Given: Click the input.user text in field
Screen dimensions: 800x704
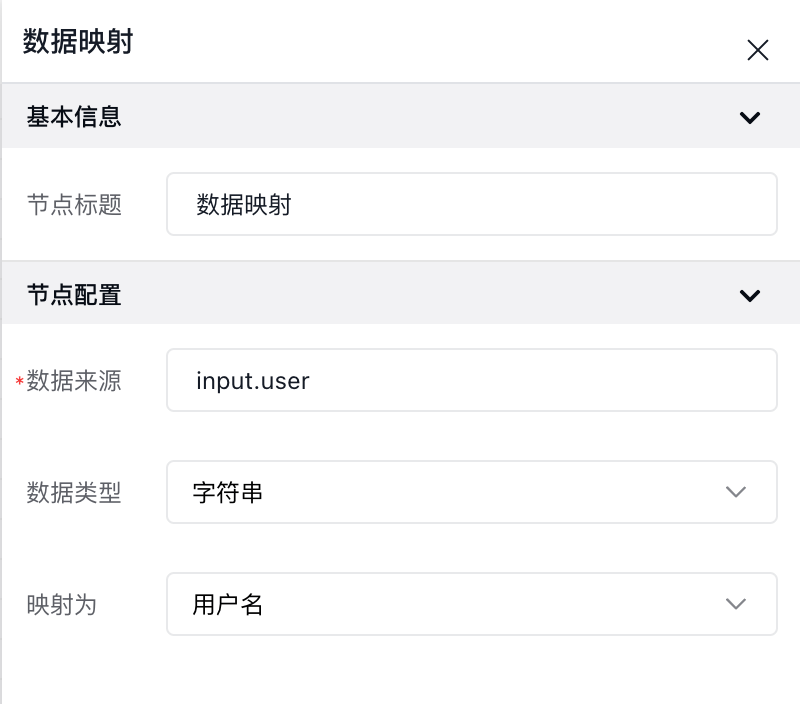Looking at the screenshot, I should point(253,381).
